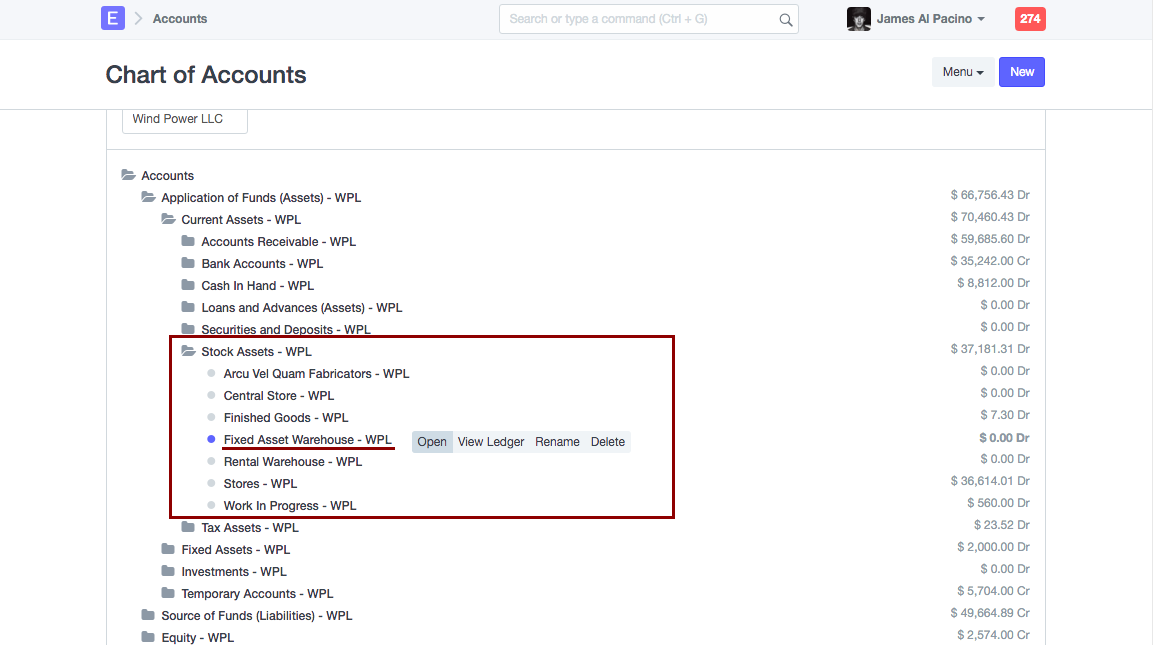Expand the Bank Accounts folder icon
The width and height of the screenshot is (1153, 645).
(x=188, y=263)
